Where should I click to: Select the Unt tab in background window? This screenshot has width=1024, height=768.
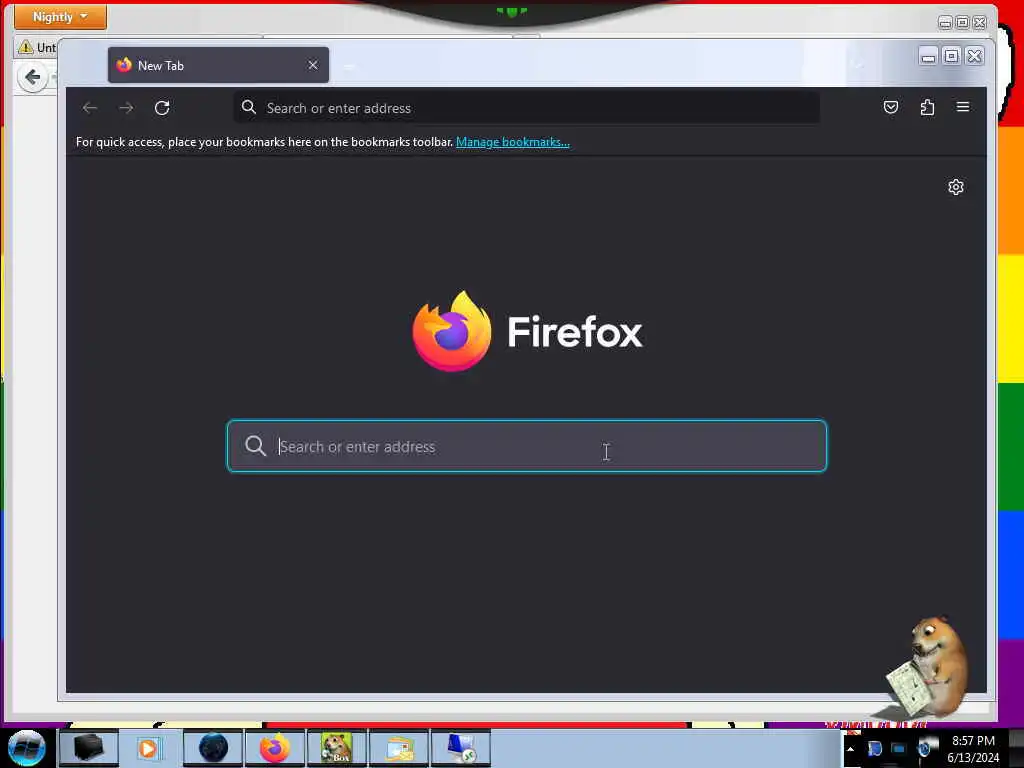37,47
